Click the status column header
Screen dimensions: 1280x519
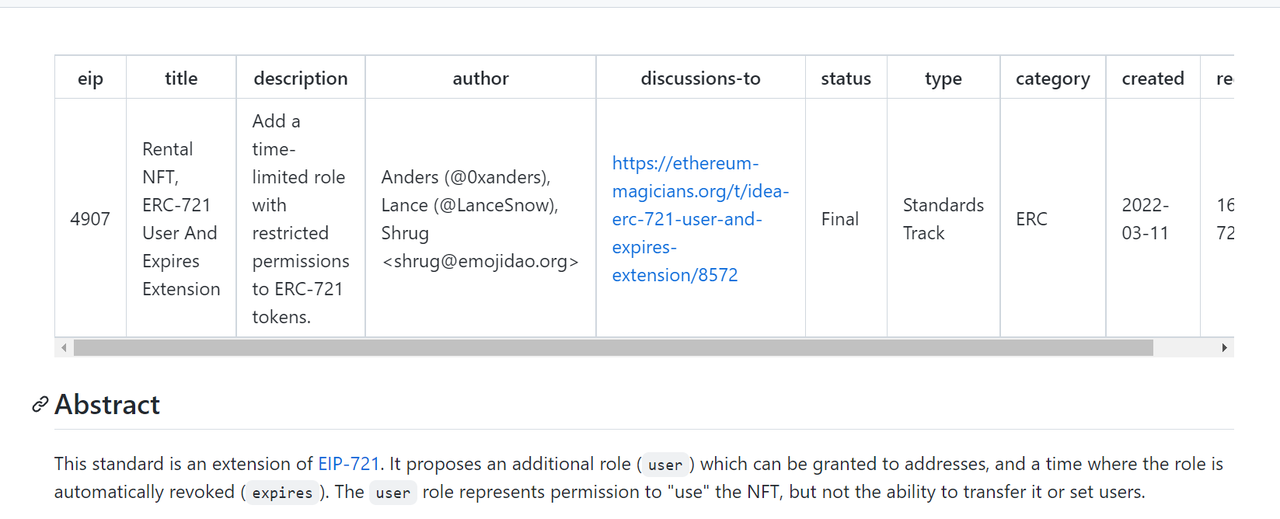846,78
